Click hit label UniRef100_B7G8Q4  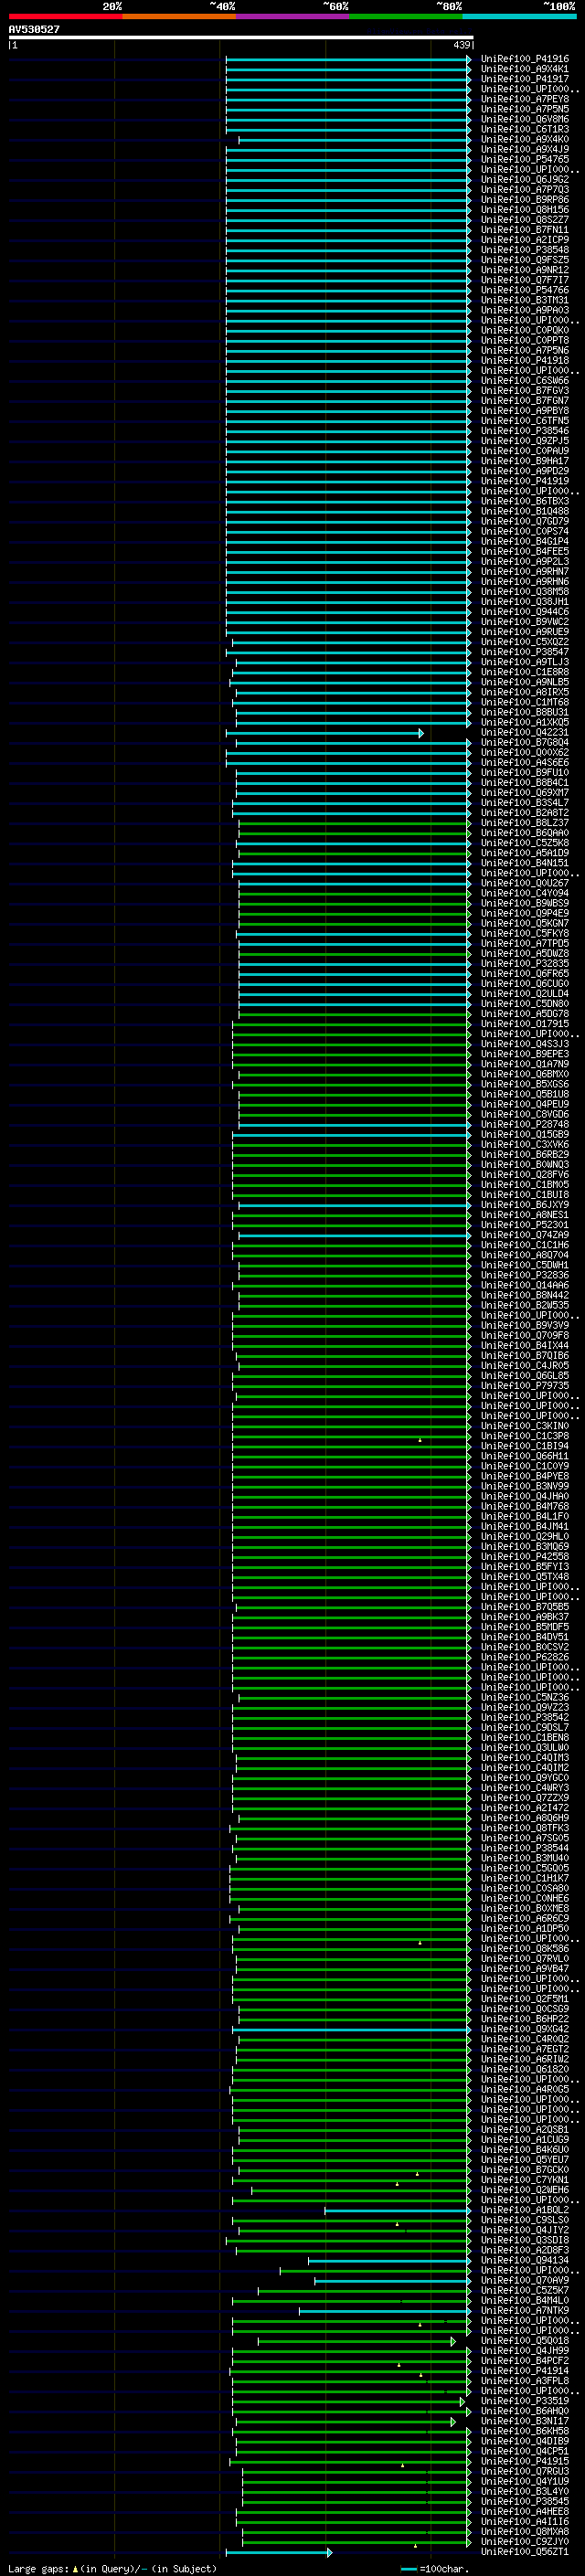(x=524, y=743)
